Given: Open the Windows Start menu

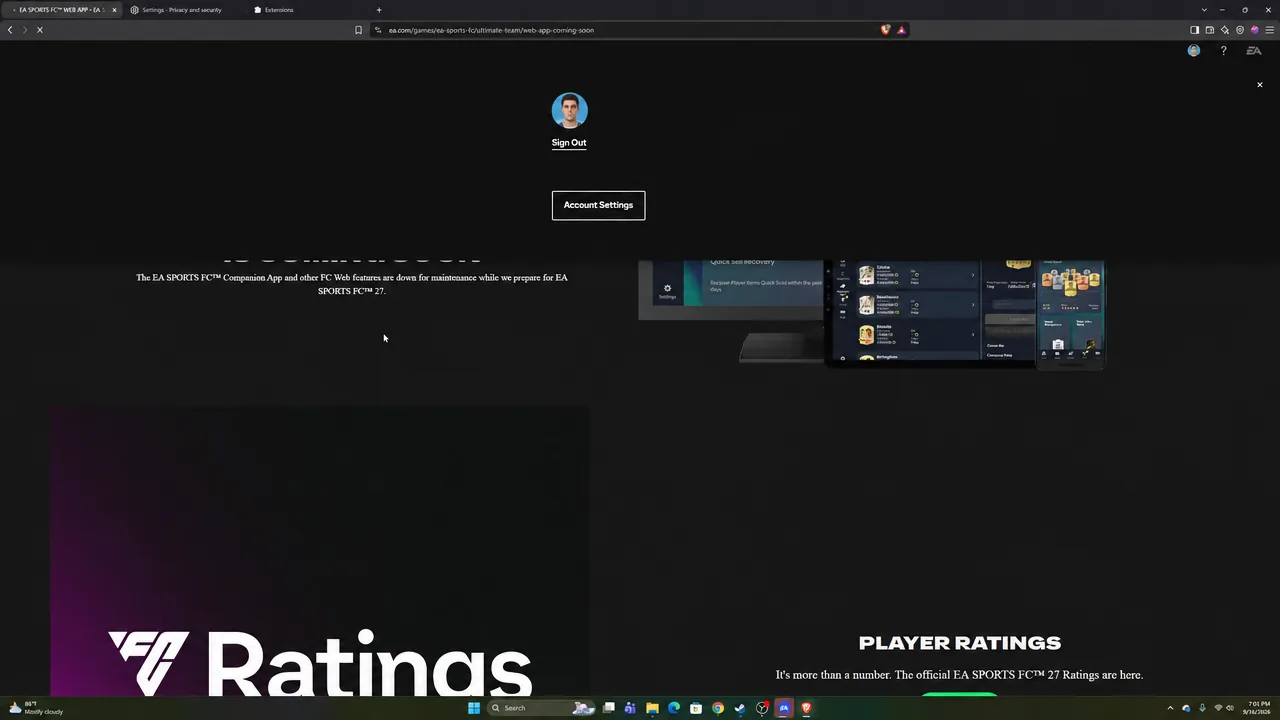Looking at the screenshot, I should pyautogui.click(x=474, y=708).
